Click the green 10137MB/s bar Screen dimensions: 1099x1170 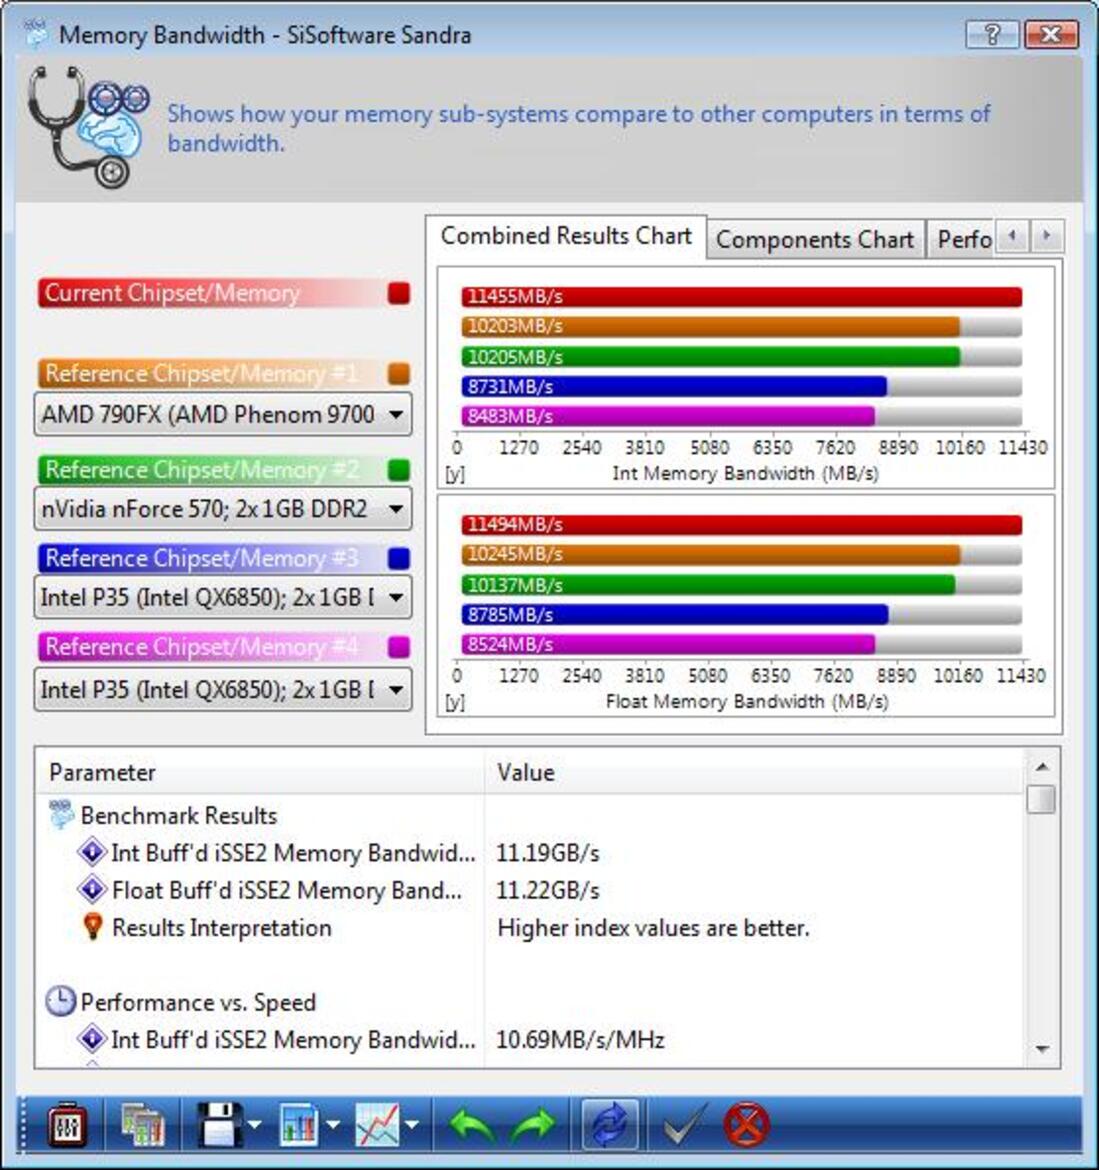[x=708, y=584]
